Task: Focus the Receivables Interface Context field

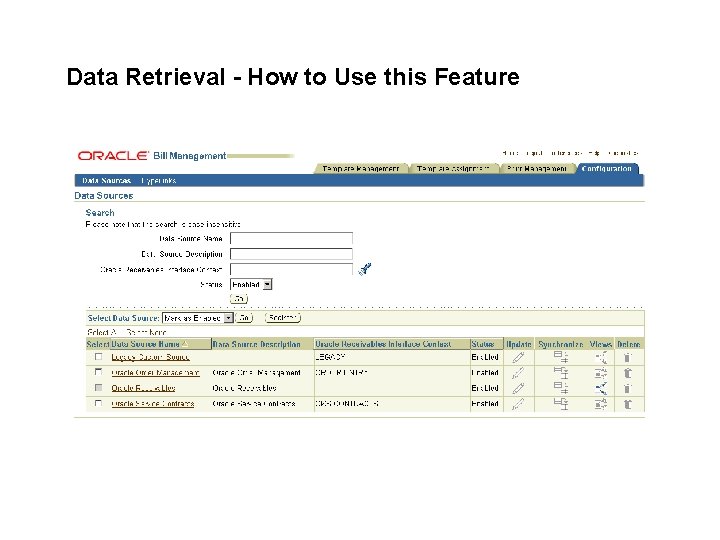Action: (292, 269)
